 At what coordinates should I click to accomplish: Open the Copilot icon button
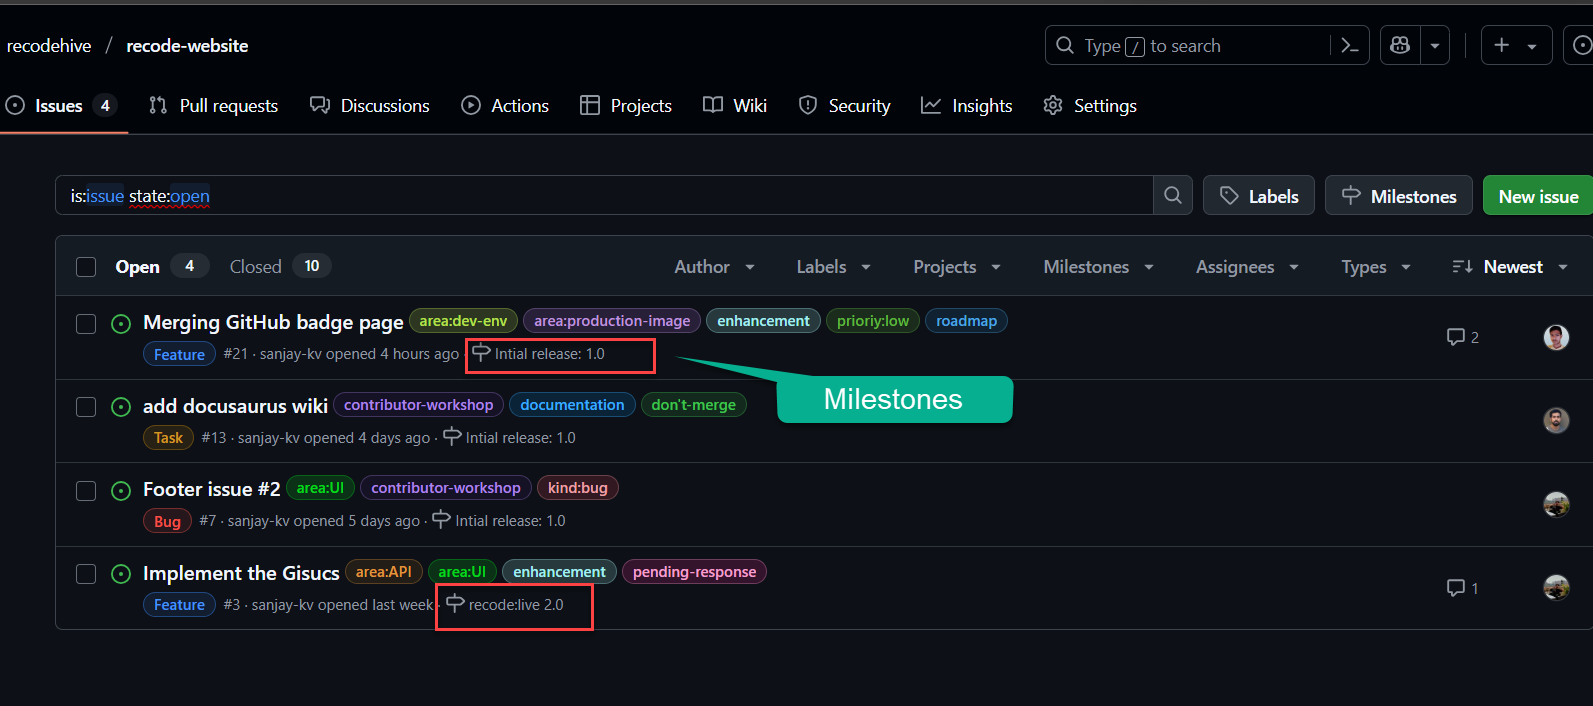point(1400,46)
